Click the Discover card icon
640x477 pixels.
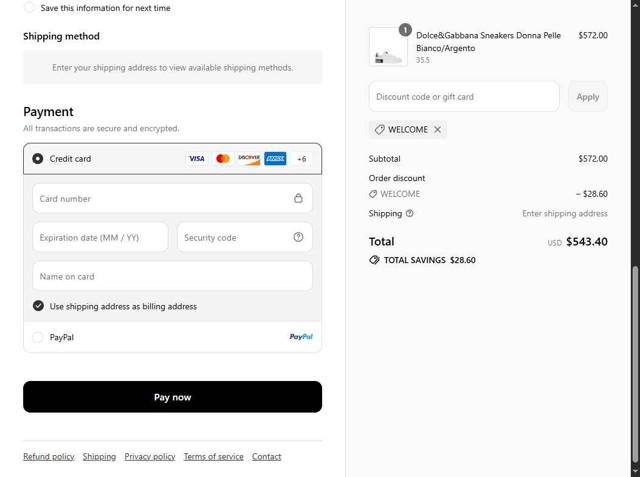pyautogui.click(x=249, y=159)
